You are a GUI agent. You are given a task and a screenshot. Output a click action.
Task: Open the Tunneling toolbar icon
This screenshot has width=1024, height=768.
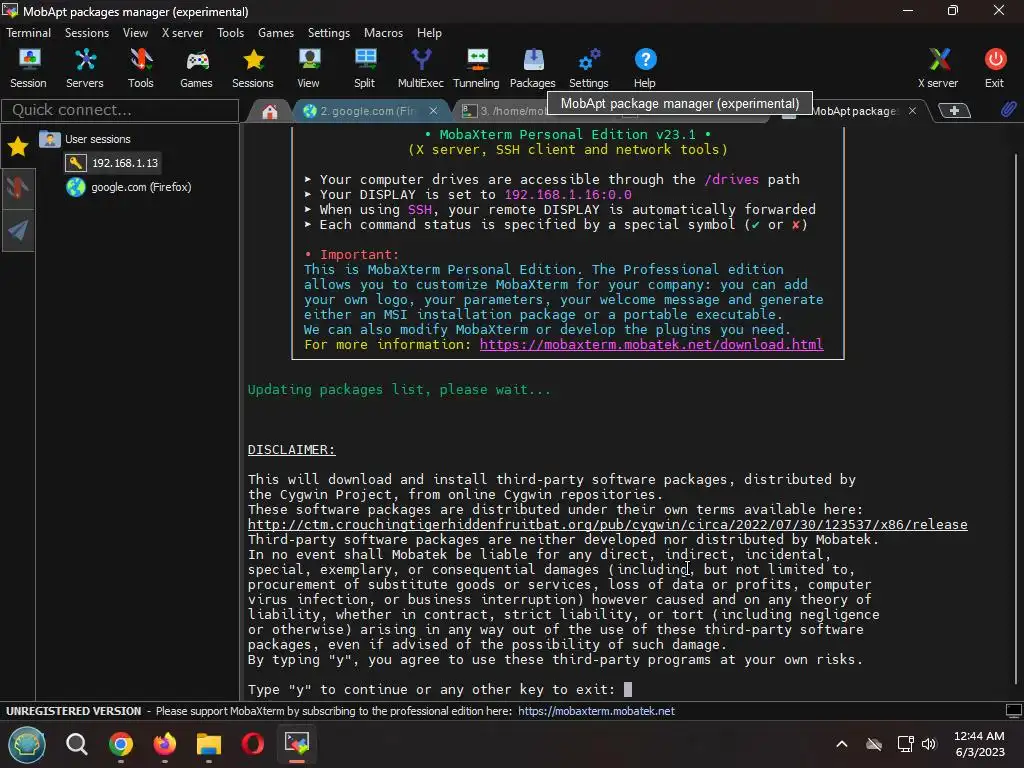click(476, 68)
